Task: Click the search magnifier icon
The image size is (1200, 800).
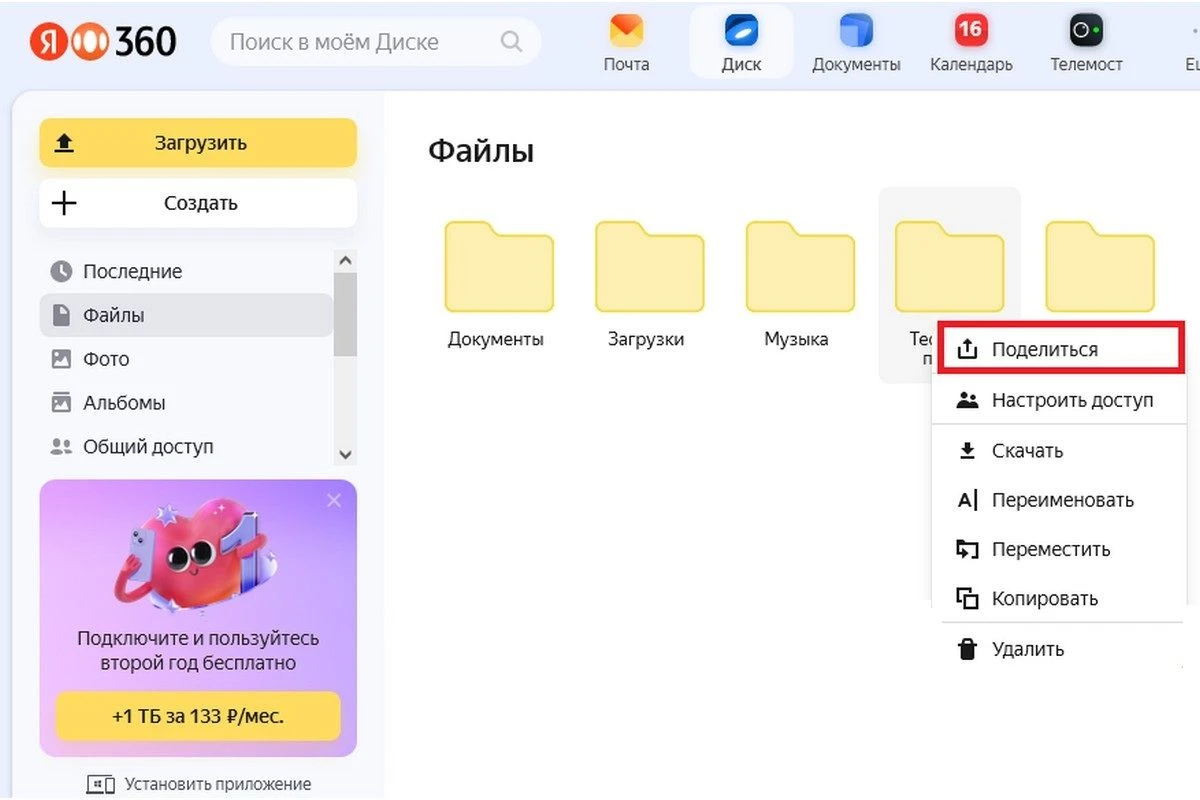Action: point(511,42)
